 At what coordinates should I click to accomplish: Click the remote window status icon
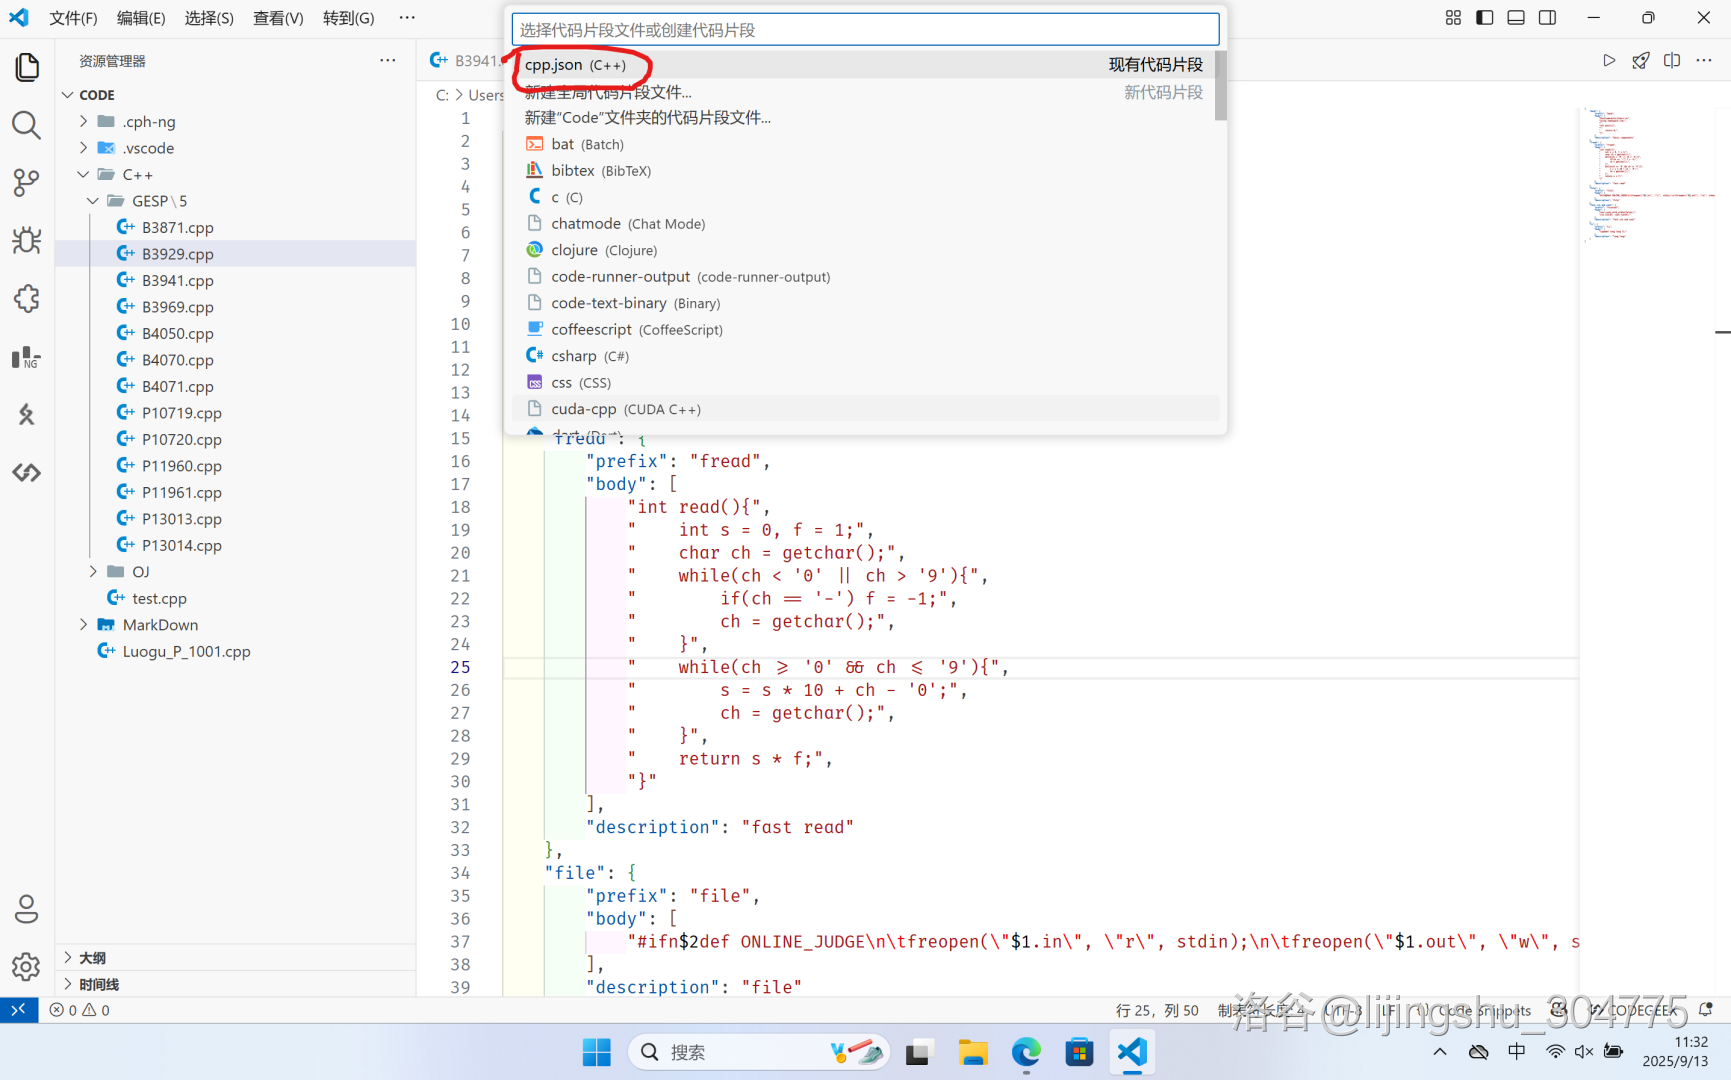(19, 1010)
